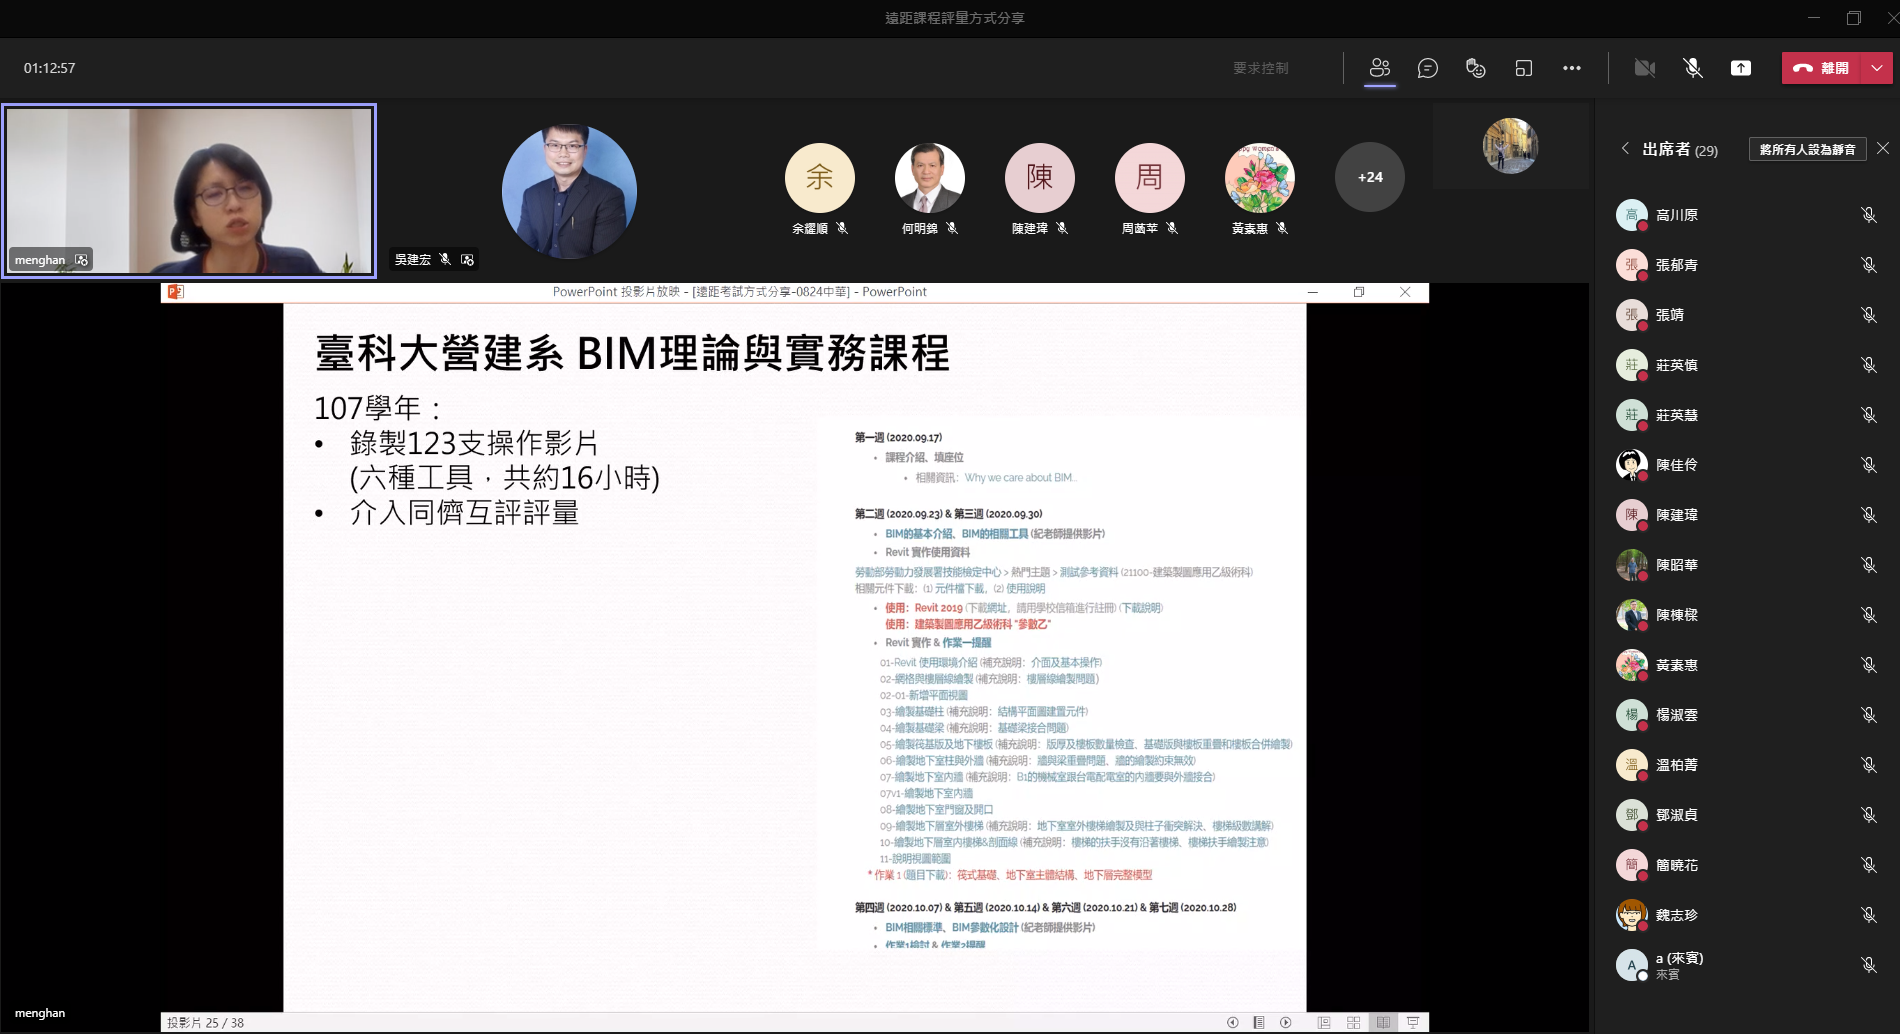Click the pin icon beside 吳建宏 label
Screen dimensions: 1900x1034
click(467, 260)
